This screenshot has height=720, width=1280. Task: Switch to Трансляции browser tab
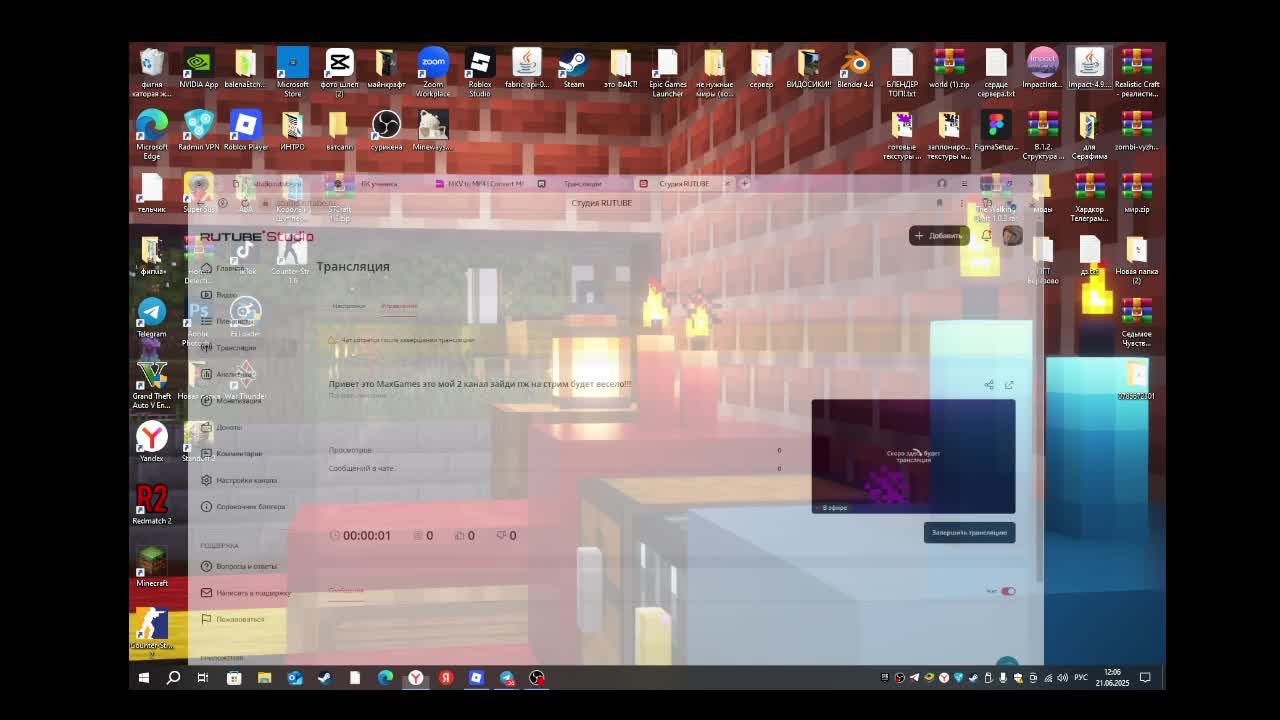point(583,184)
